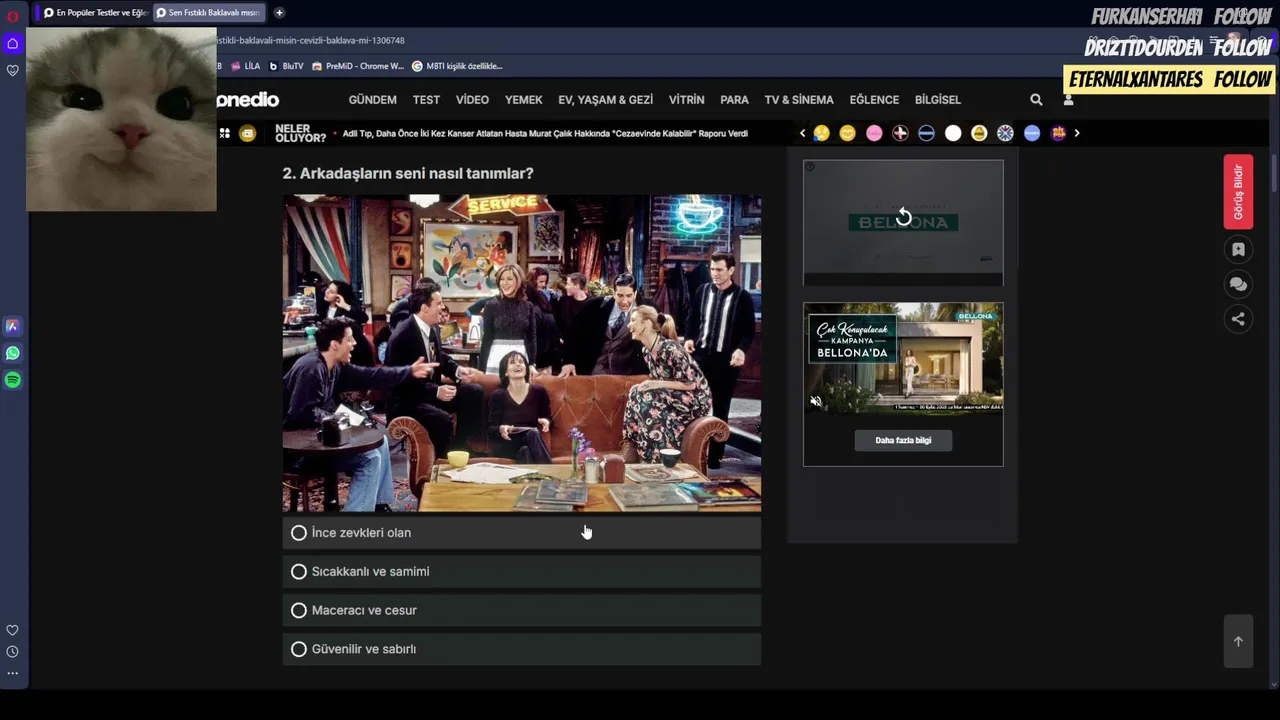Open the TV & SİNEMA section
The height and width of the screenshot is (720, 1280).
799,100
